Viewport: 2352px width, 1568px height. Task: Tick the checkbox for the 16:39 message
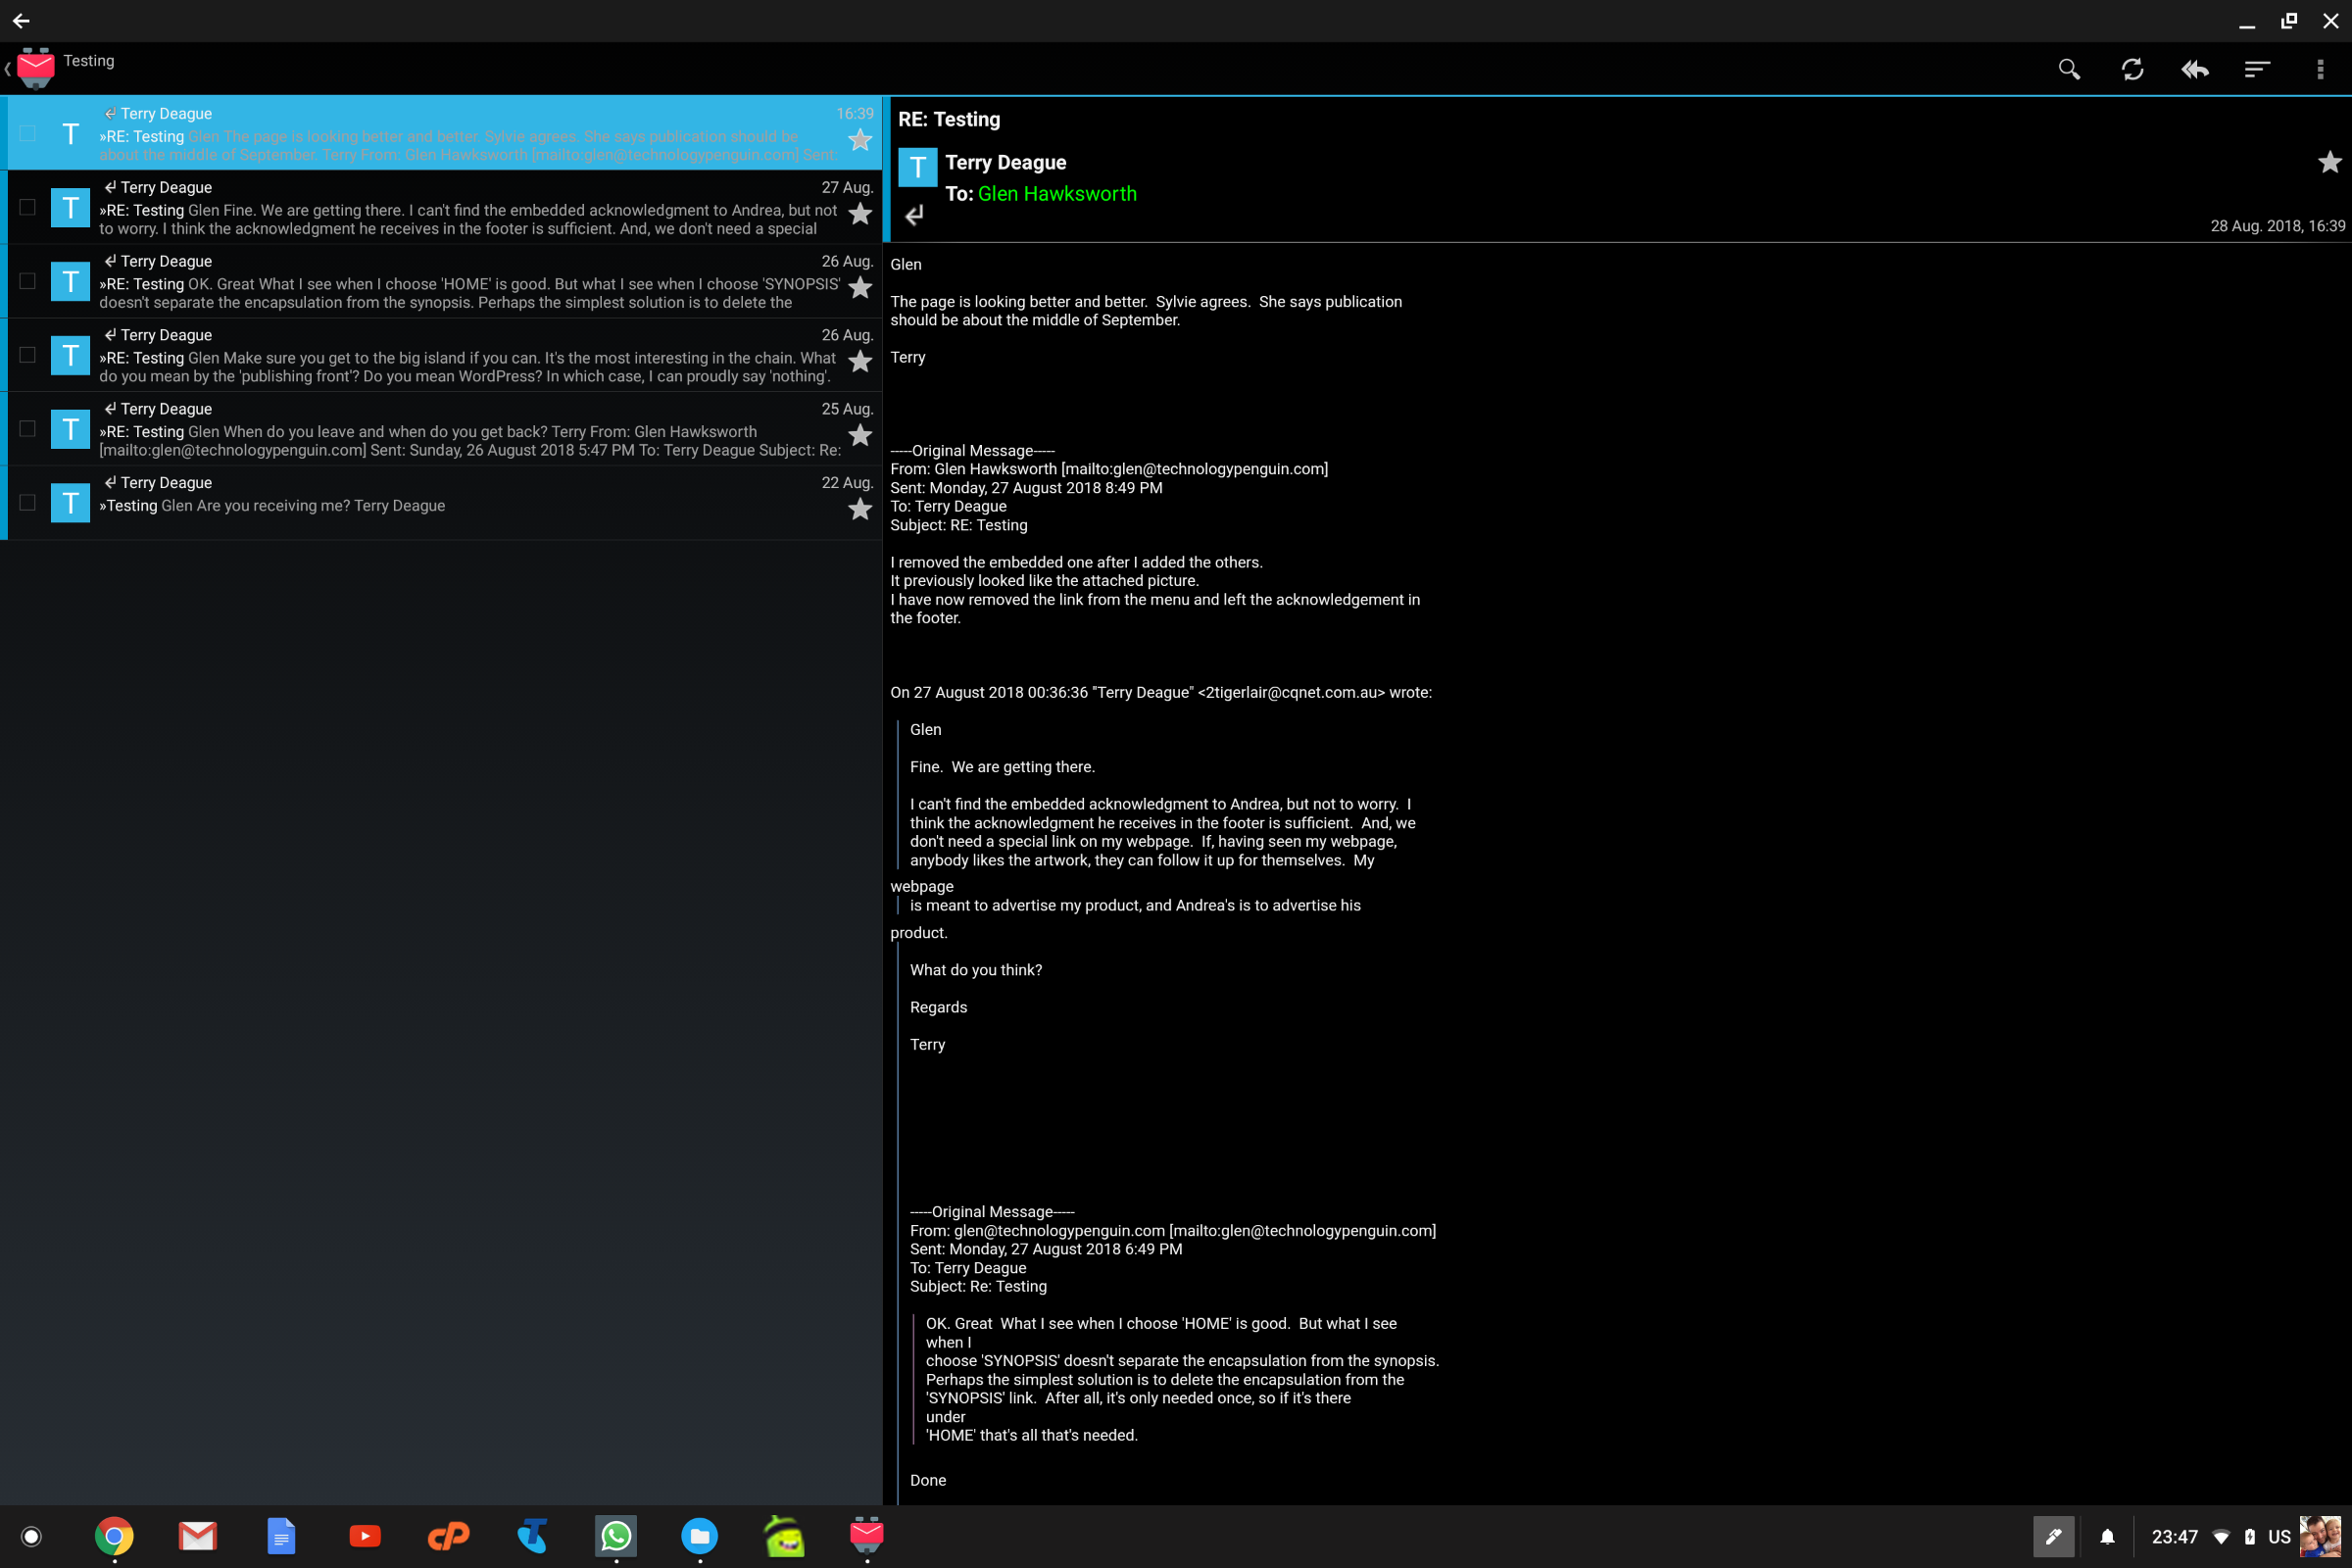point(28,133)
